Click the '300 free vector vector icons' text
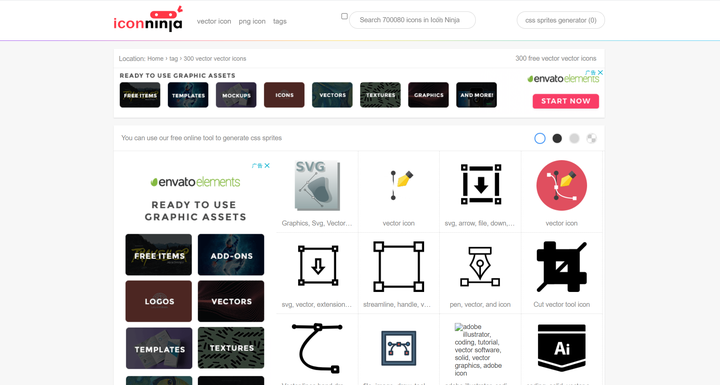This screenshot has width=720, height=385. point(556,58)
